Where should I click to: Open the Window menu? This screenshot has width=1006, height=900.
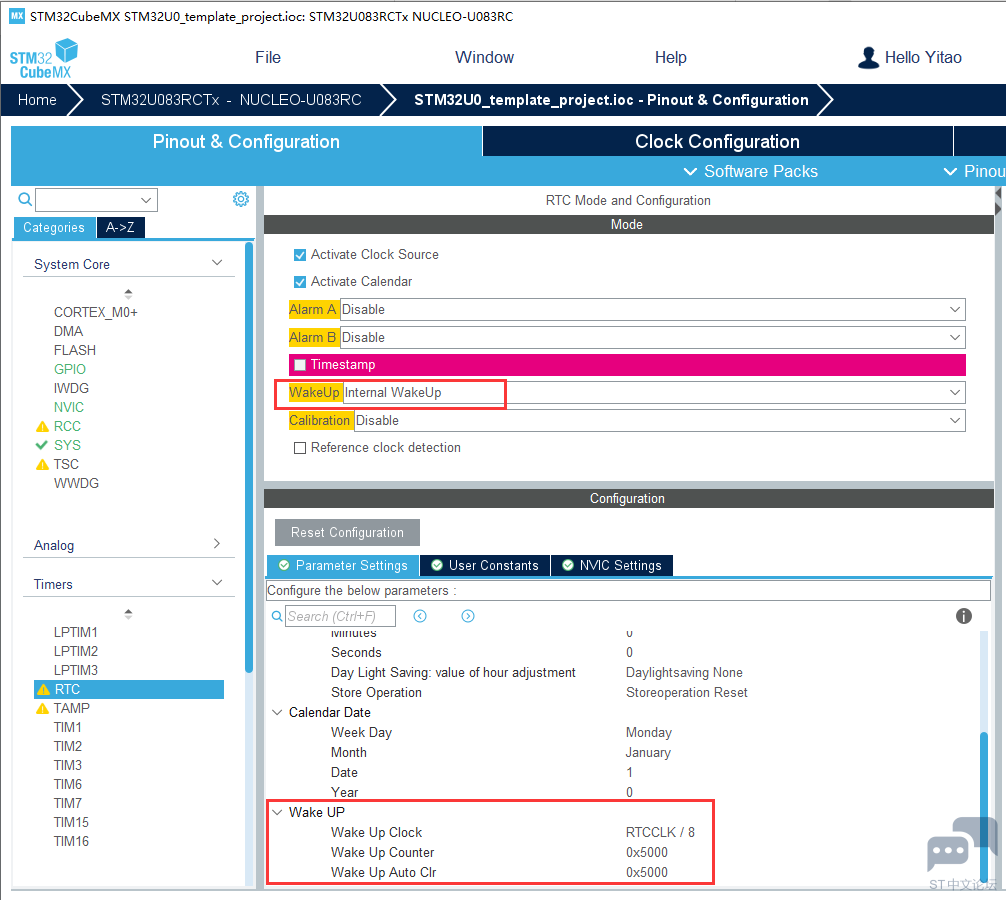pos(484,57)
